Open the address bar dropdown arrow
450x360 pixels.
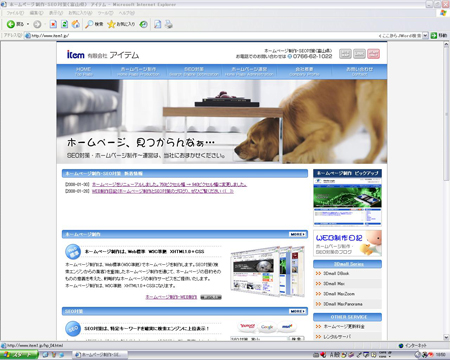click(425, 35)
